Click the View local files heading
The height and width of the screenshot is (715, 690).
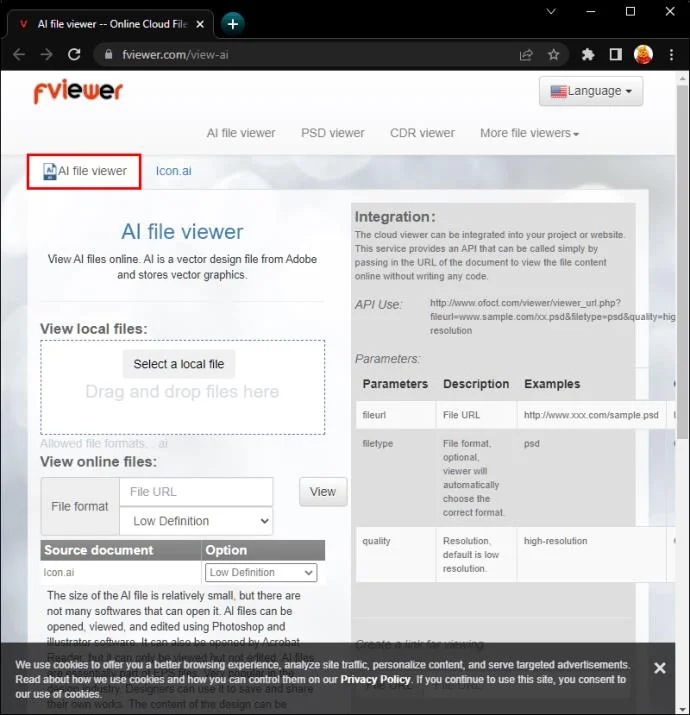pyautogui.click(x=94, y=329)
